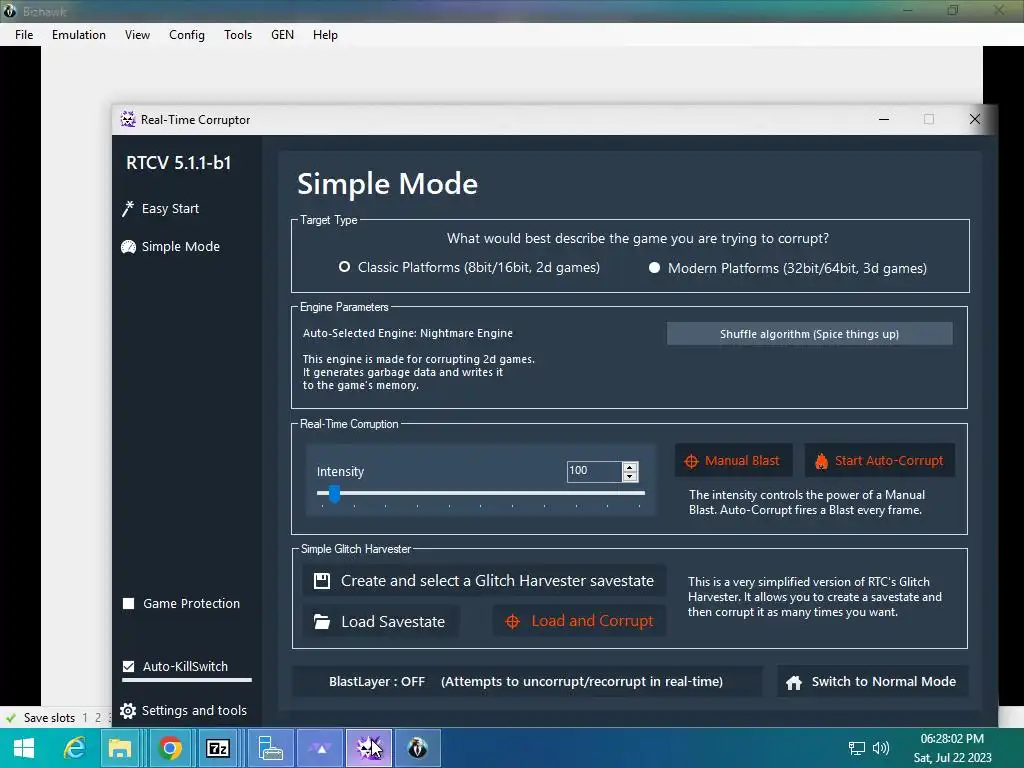The width and height of the screenshot is (1024, 768).
Task: Click the Intensity slider handle
Action: 334,494
